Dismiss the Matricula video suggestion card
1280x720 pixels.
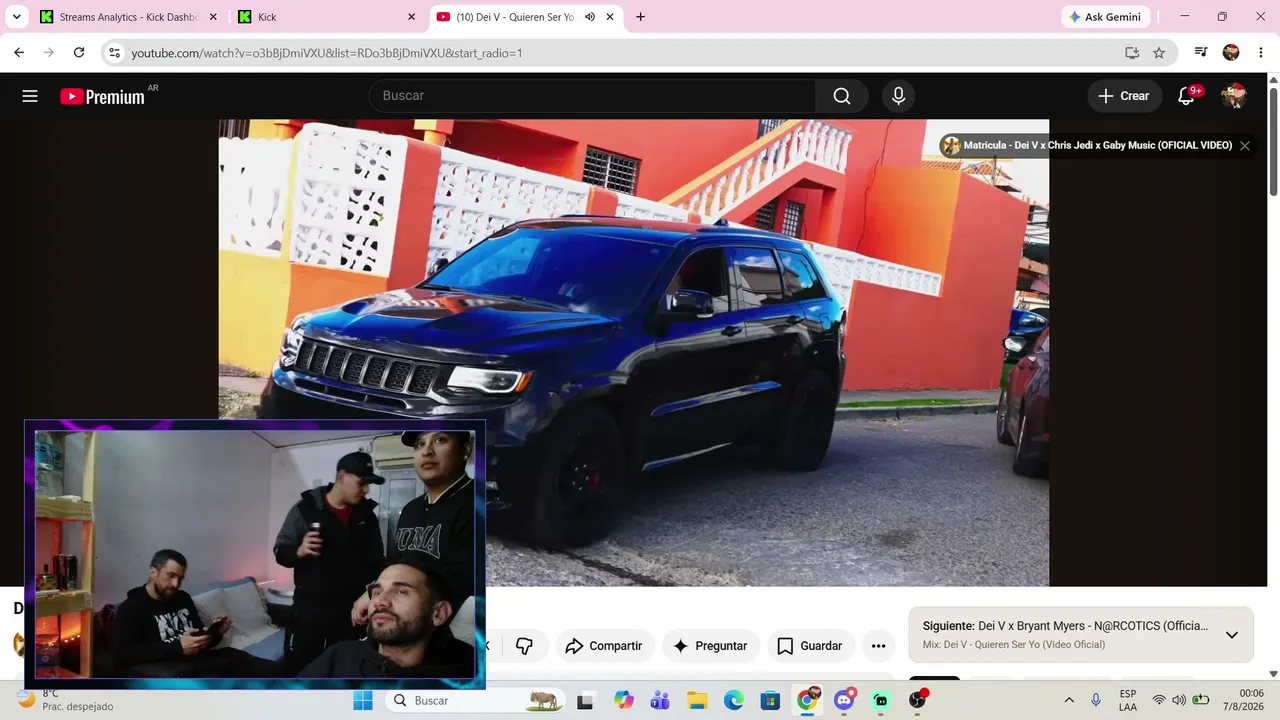[1245, 146]
